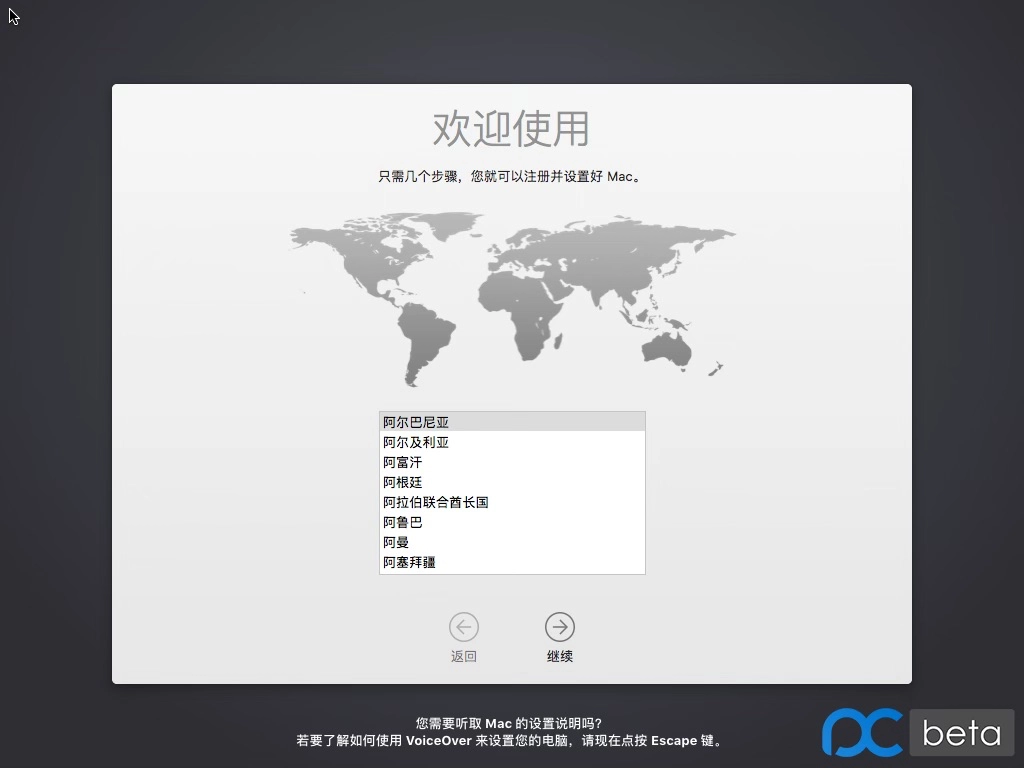Click the Back (返回) arrow icon
Viewport: 1024px width, 768px height.
[464, 627]
